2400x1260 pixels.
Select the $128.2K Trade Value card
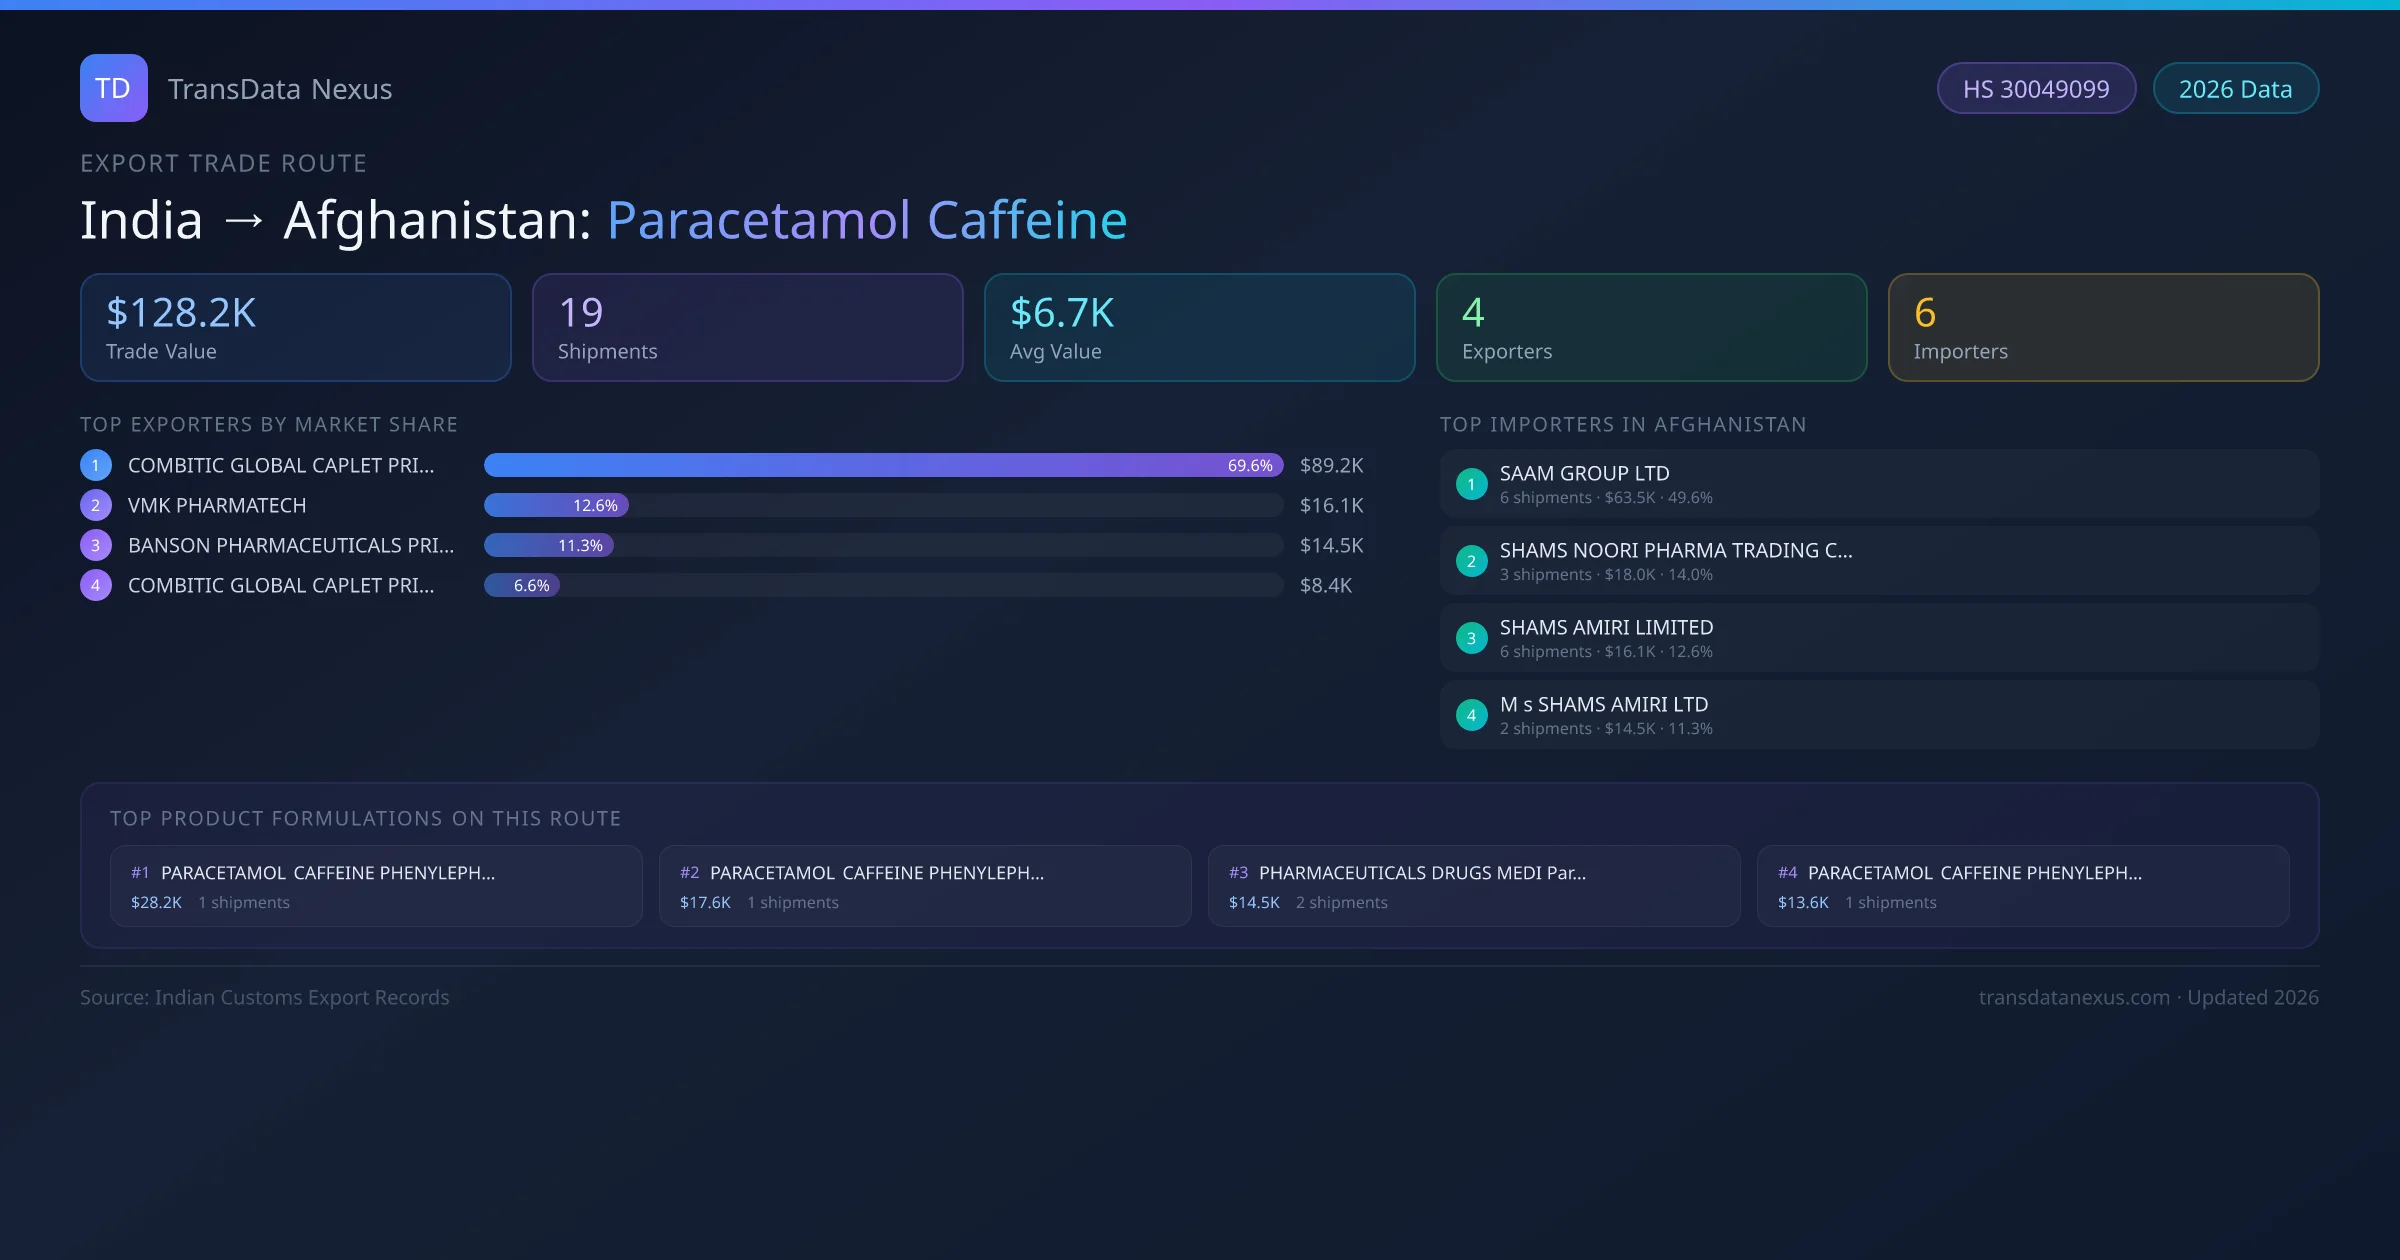tap(295, 328)
